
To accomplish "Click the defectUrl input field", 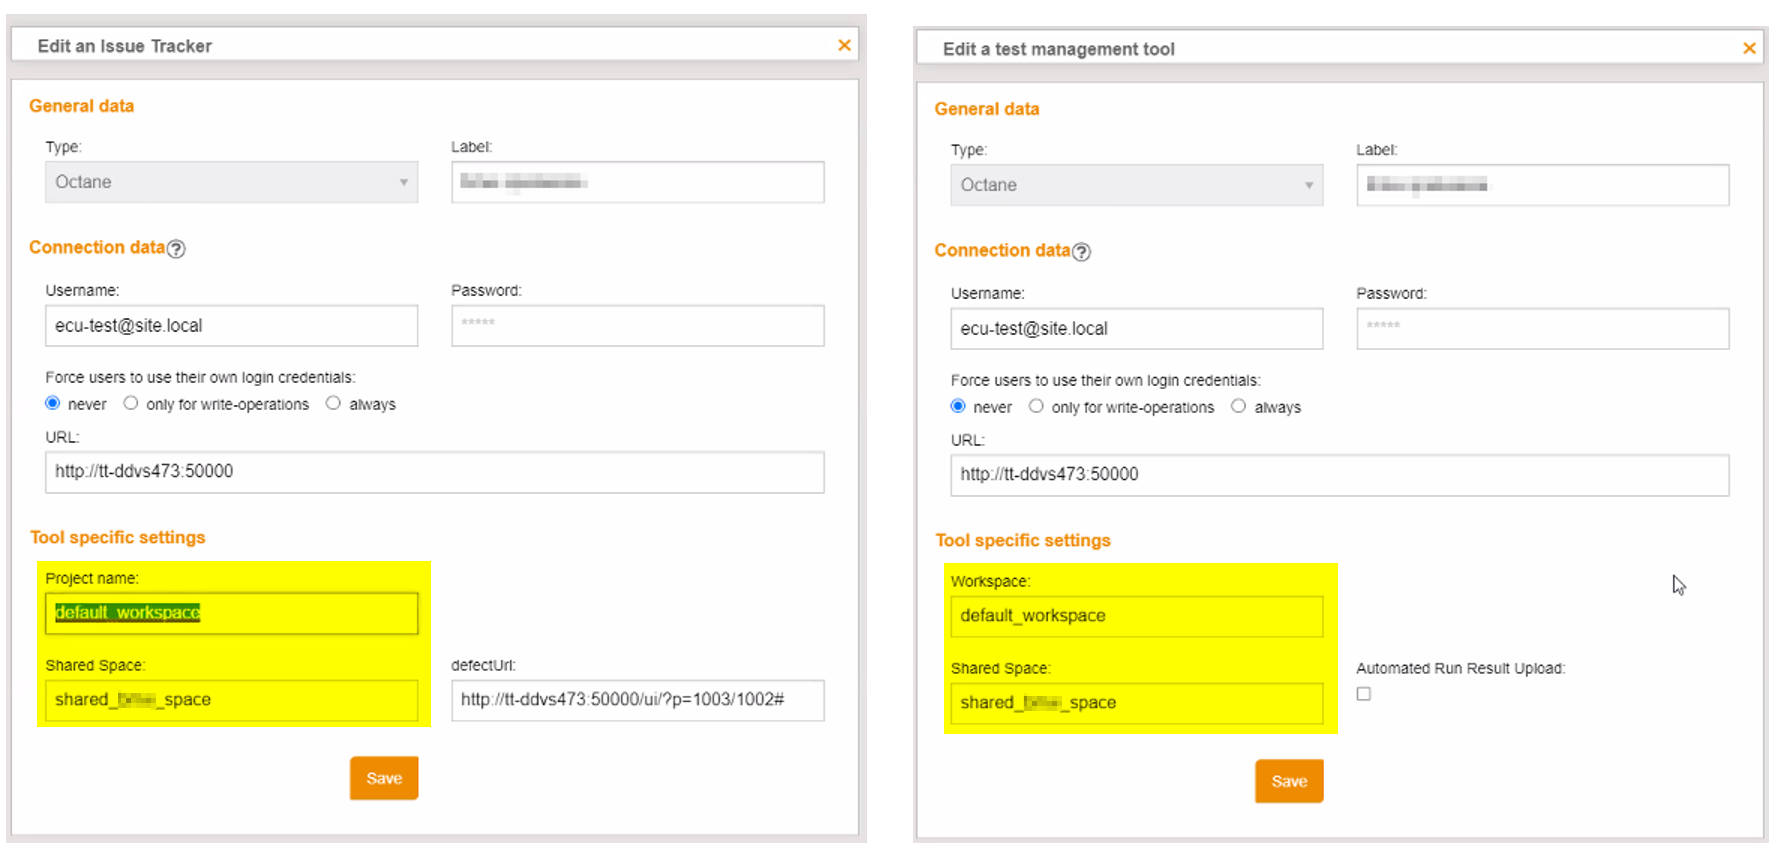I will click(x=637, y=700).
